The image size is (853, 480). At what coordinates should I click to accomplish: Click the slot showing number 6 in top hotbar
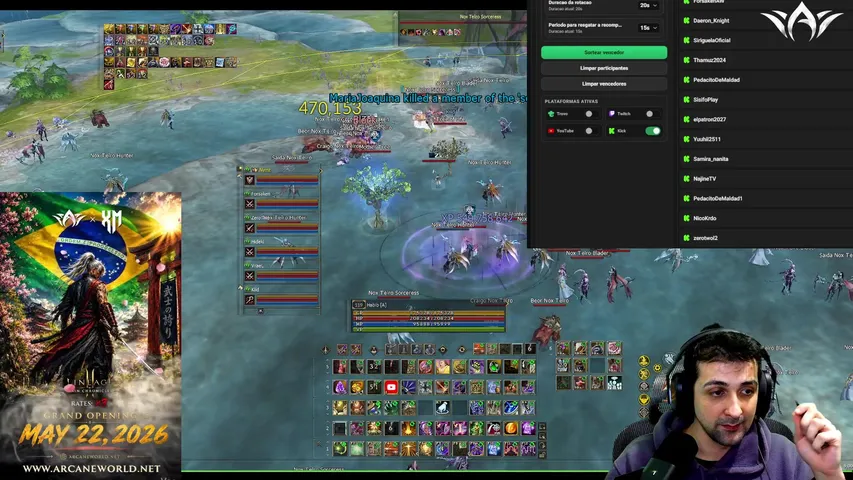(x=530, y=349)
